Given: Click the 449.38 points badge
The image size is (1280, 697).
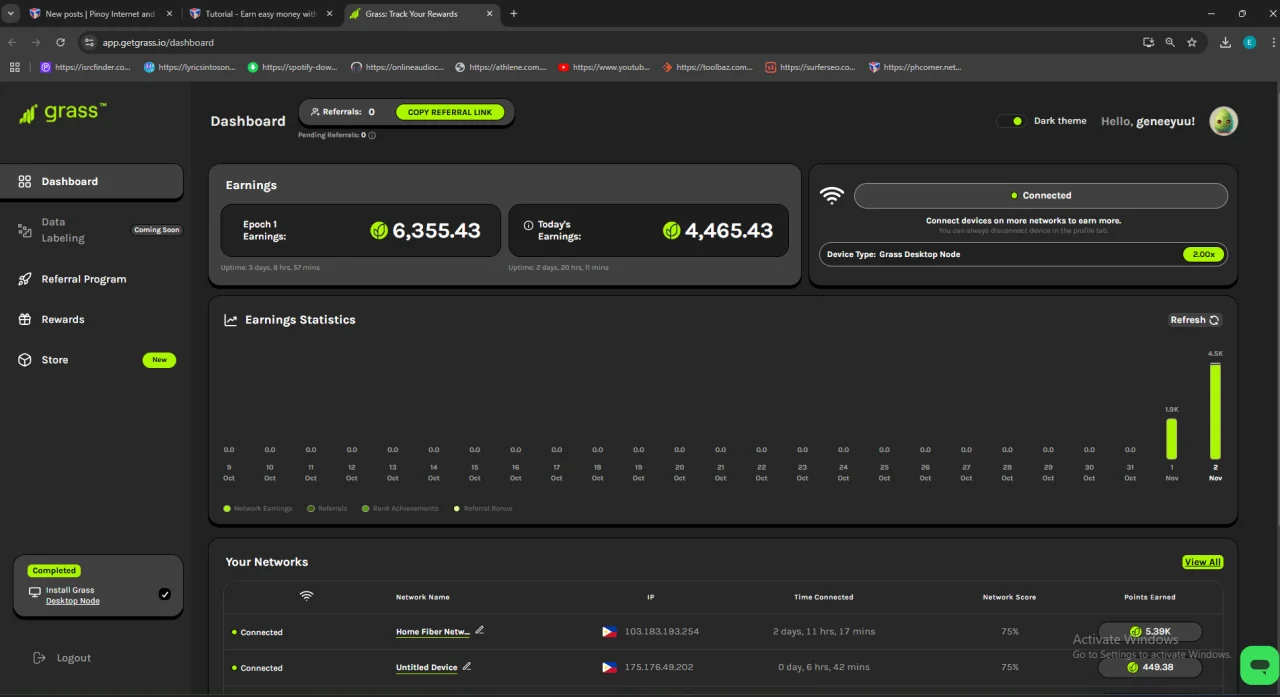Looking at the screenshot, I should click(x=1150, y=667).
